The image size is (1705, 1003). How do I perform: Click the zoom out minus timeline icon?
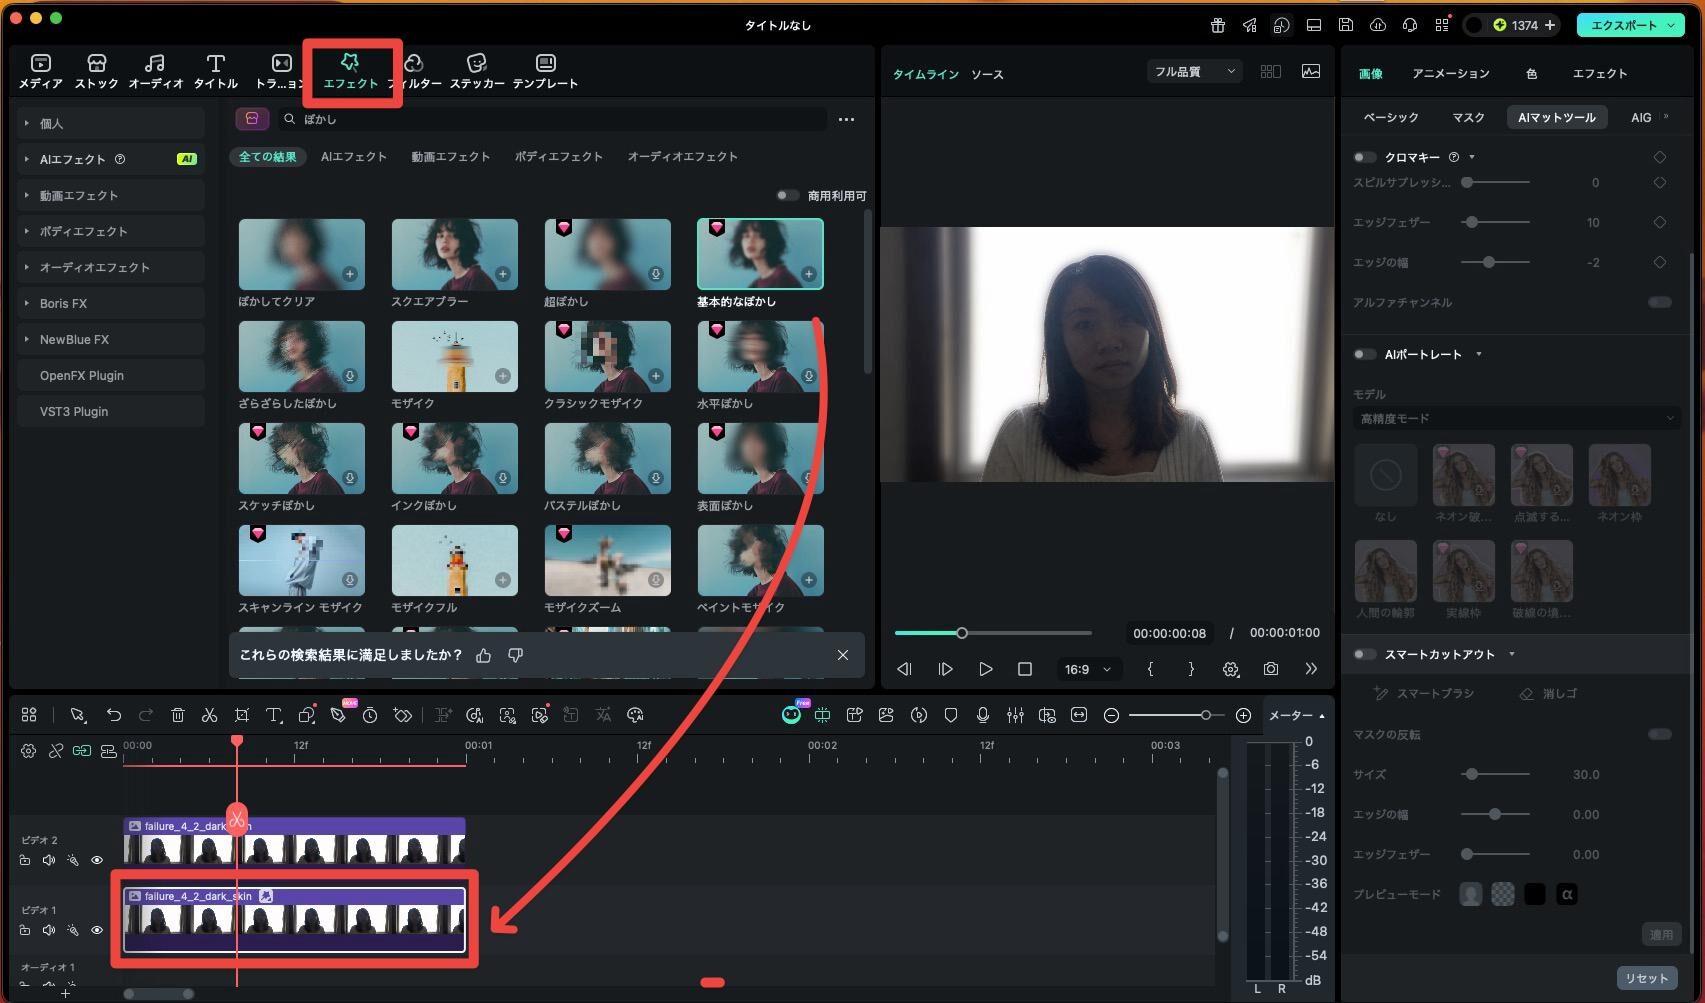(1111, 715)
